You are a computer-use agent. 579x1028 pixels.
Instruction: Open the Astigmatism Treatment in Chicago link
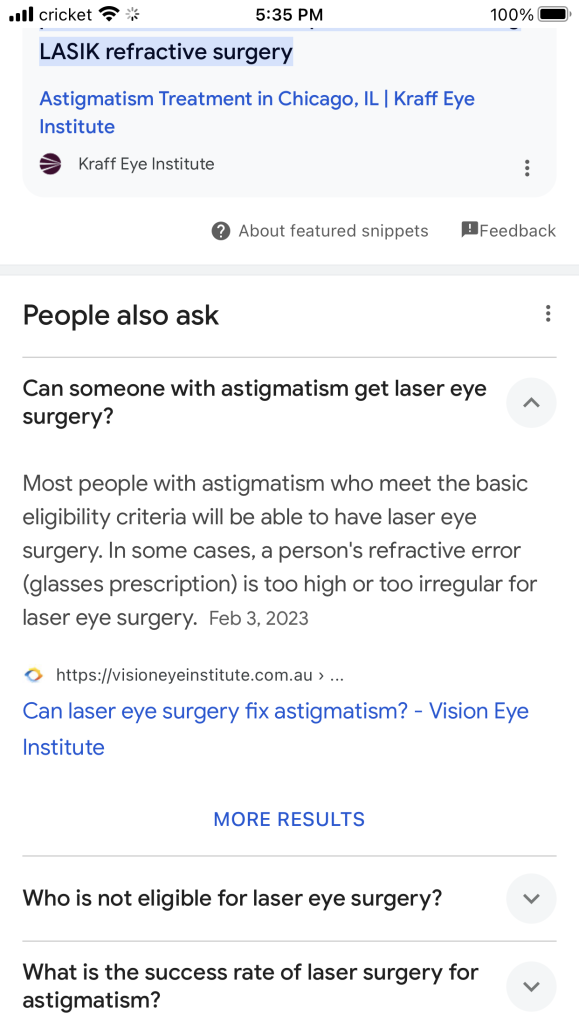[x=257, y=112]
